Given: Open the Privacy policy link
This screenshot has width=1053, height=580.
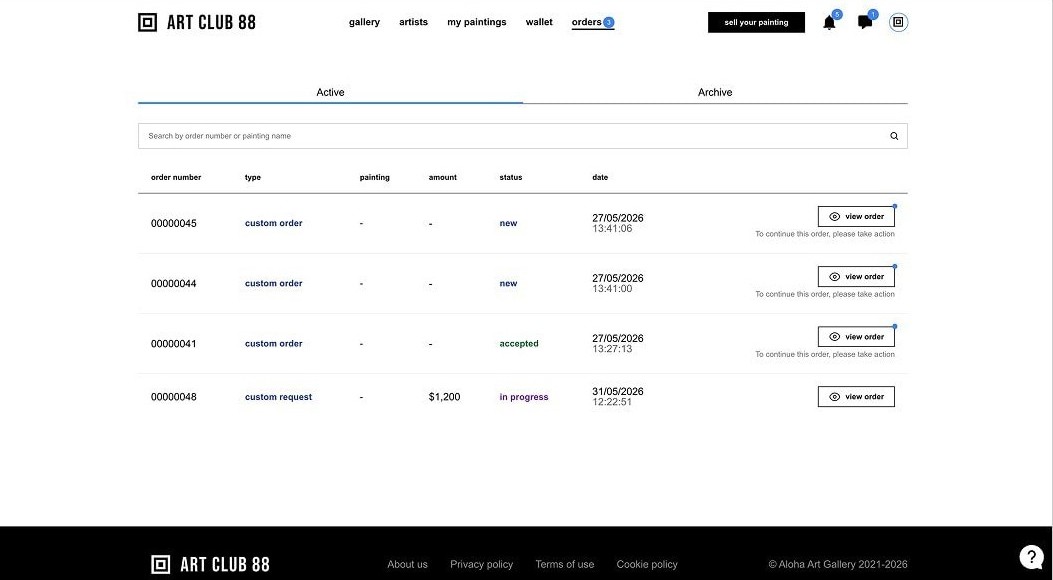Looking at the screenshot, I should click(x=482, y=565).
